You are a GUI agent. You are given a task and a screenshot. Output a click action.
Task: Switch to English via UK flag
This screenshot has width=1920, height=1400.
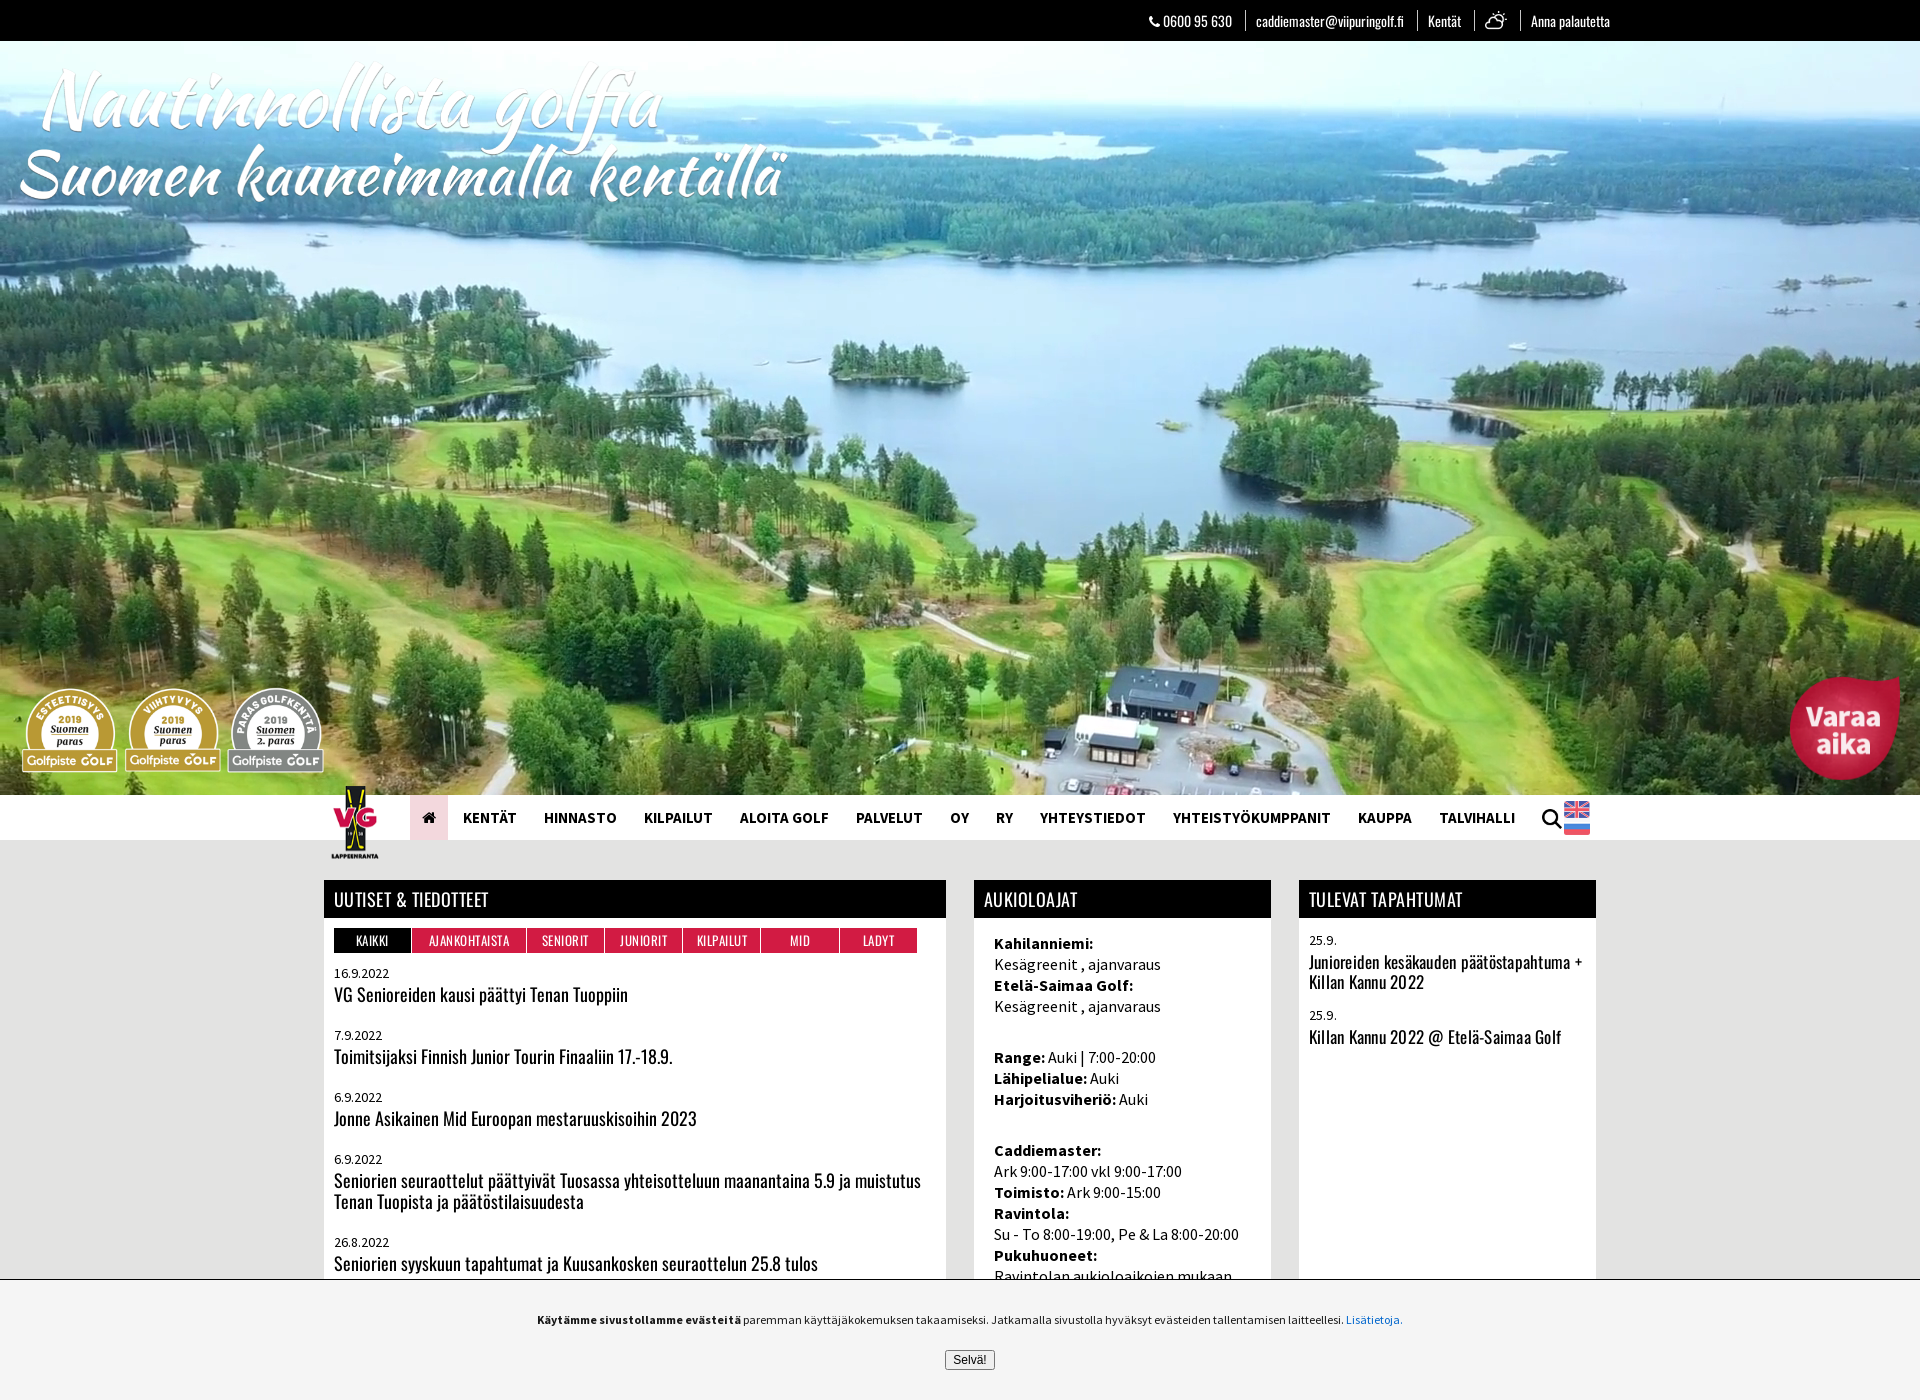[1577, 809]
